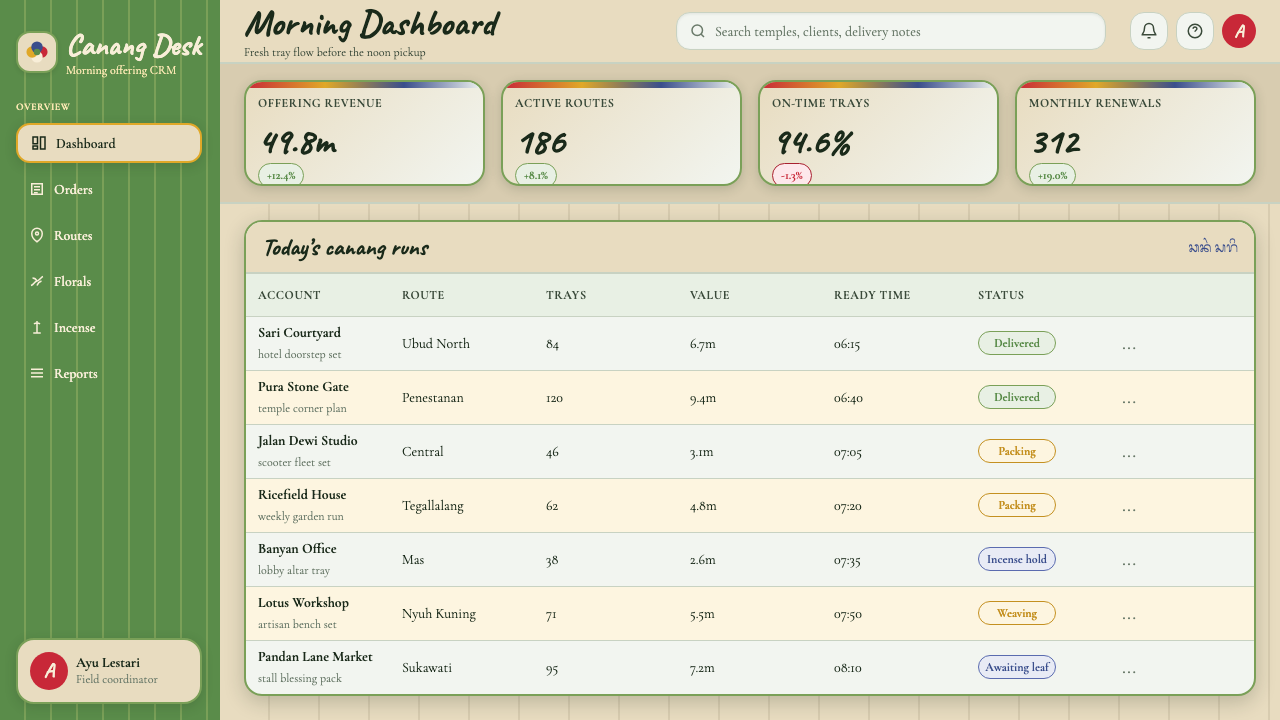
Task: Select Sari Courtyard account name
Action: [x=299, y=333]
